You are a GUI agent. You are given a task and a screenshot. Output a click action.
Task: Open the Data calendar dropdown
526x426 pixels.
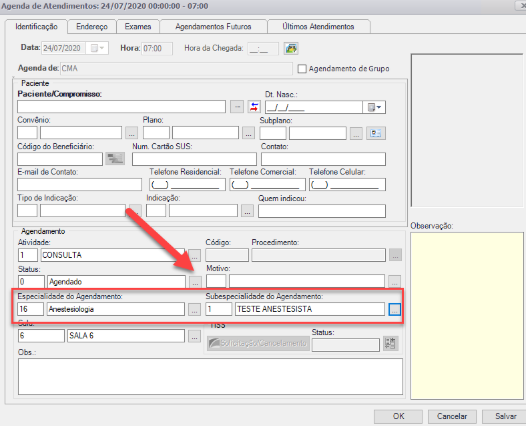[x=97, y=48]
